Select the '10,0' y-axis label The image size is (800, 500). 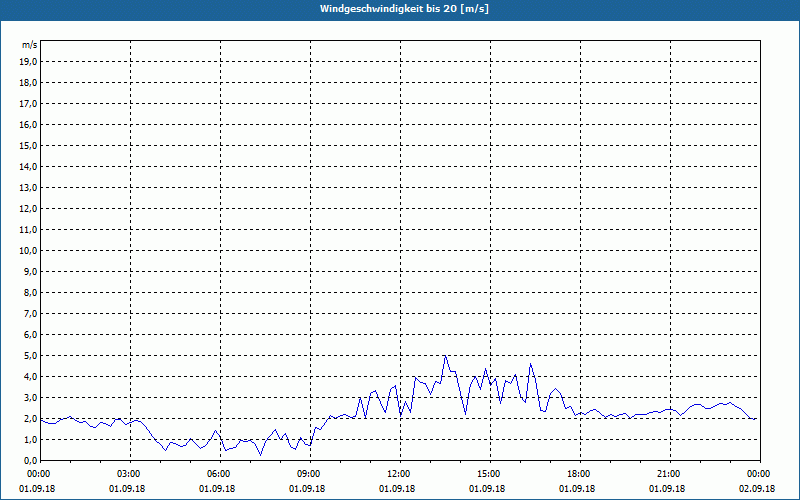click(x=28, y=251)
